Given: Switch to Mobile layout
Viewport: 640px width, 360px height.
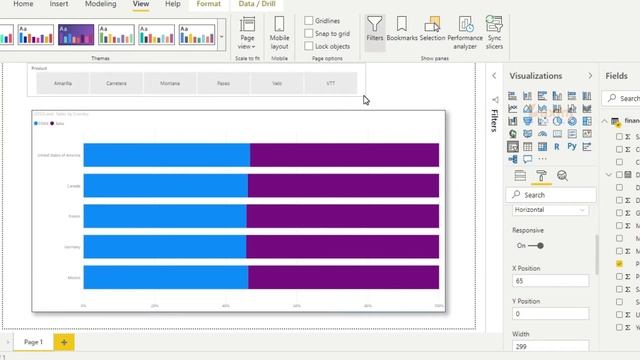Looking at the screenshot, I should click(x=279, y=33).
